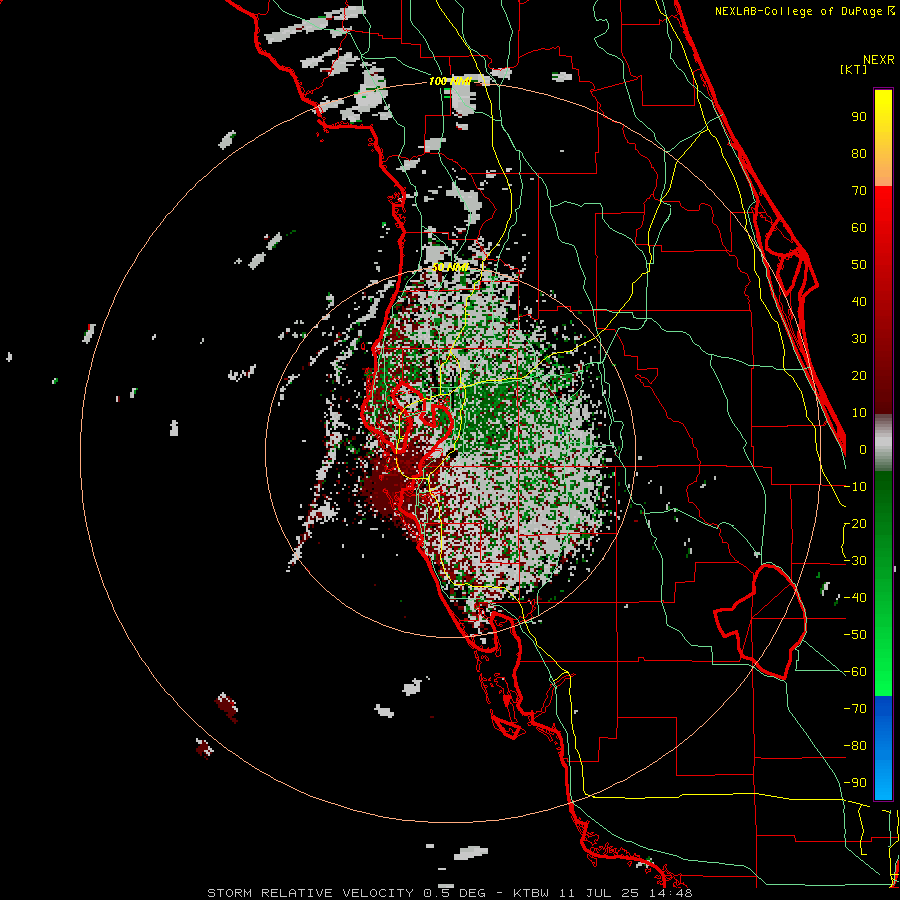Select the positive 20 knot scale label
900x900 pixels.
pyautogui.click(x=859, y=375)
